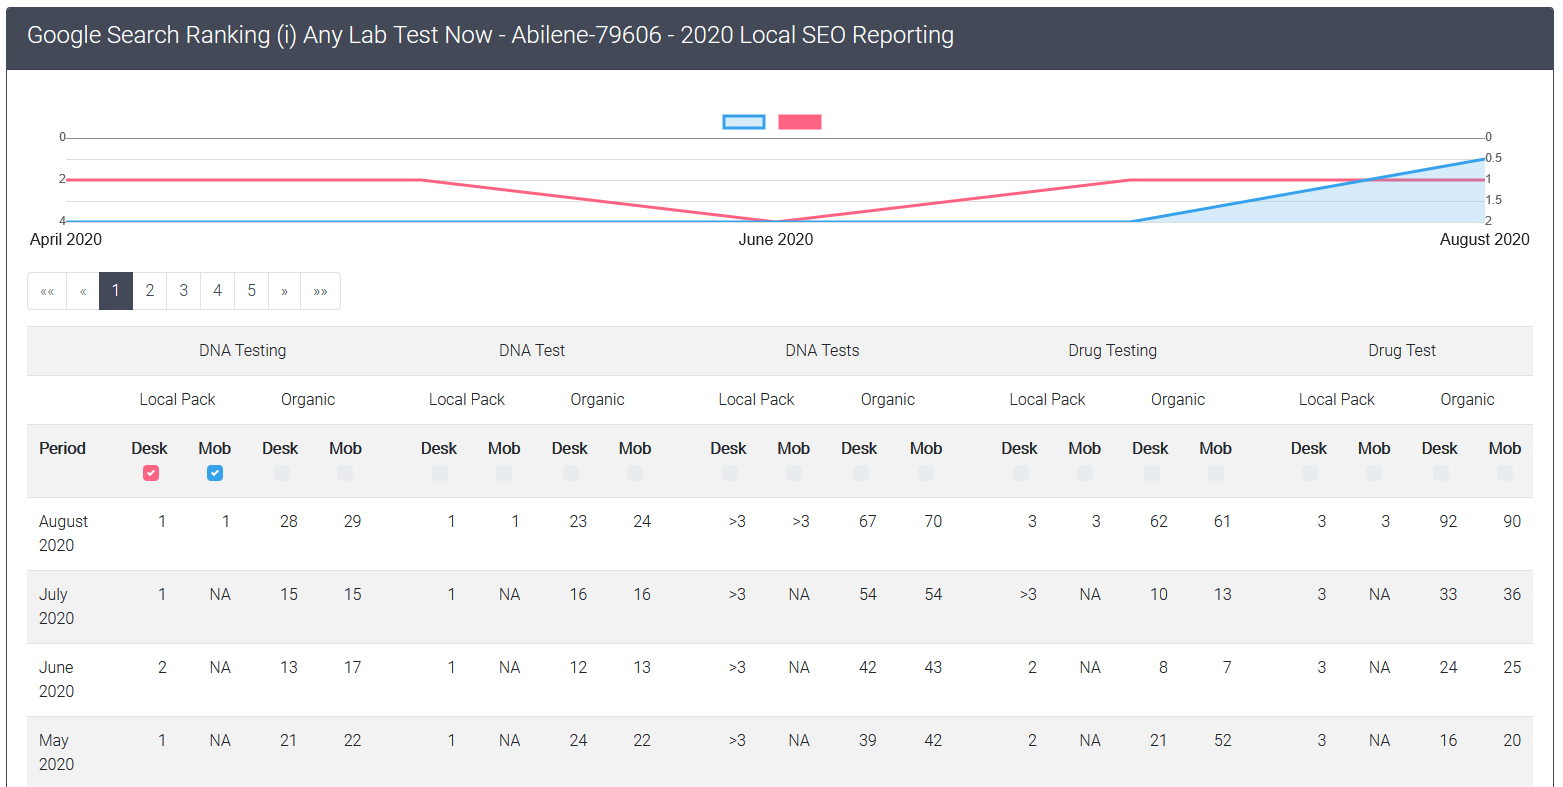The height and width of the screenshot is (787, 1563).
Task: Toggle the pink legend swatch in chart
Action: pos(800,122)
